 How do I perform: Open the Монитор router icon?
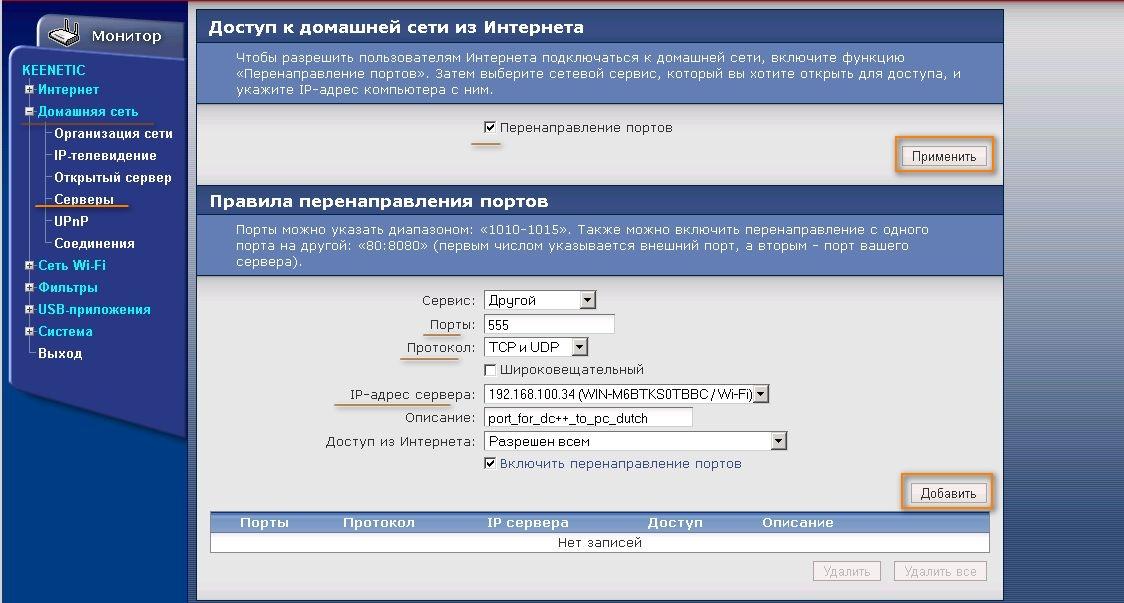coord(63,34)
